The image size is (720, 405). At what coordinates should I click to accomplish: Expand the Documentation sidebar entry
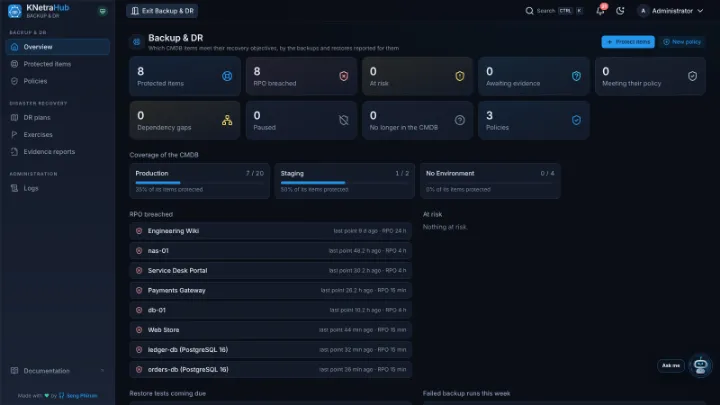58,371
